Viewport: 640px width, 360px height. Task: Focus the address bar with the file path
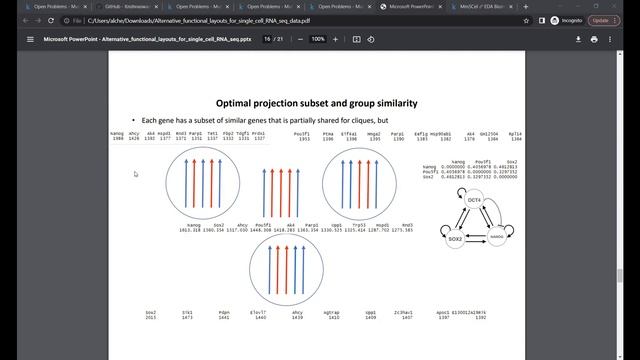tap(294, 20)
